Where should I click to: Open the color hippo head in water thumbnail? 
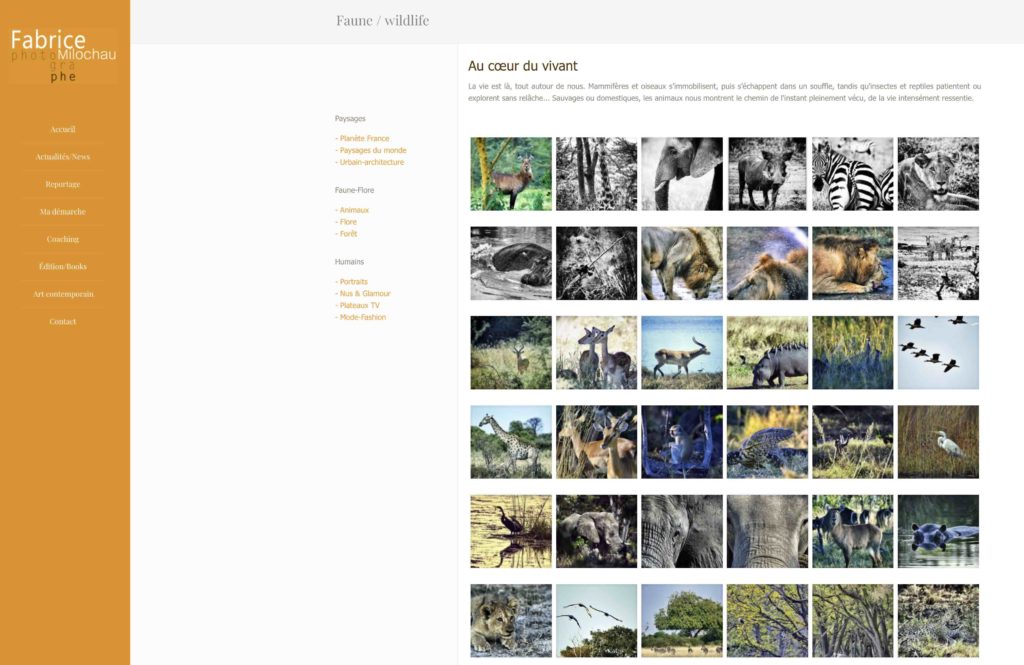tap(938, 531)
